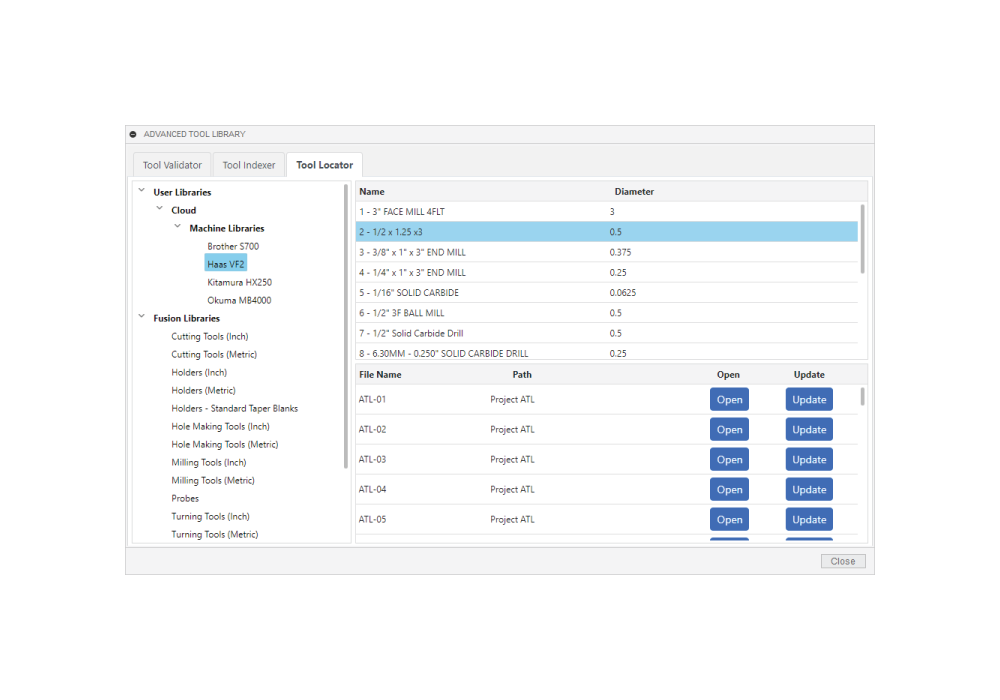This screenshot has width=1000, height=700.
Task: Select the Okuma MB4000 library
Action: (239, 300)
